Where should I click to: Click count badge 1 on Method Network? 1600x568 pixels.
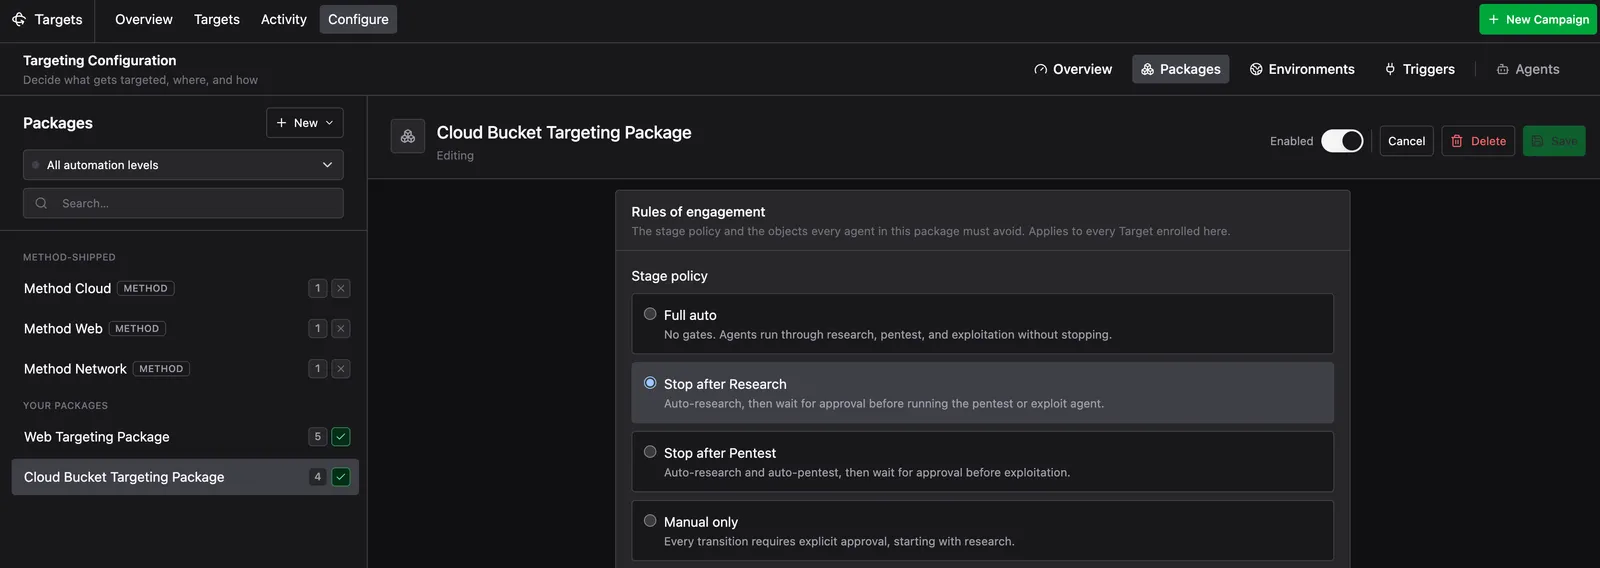(x=318, y=369)
